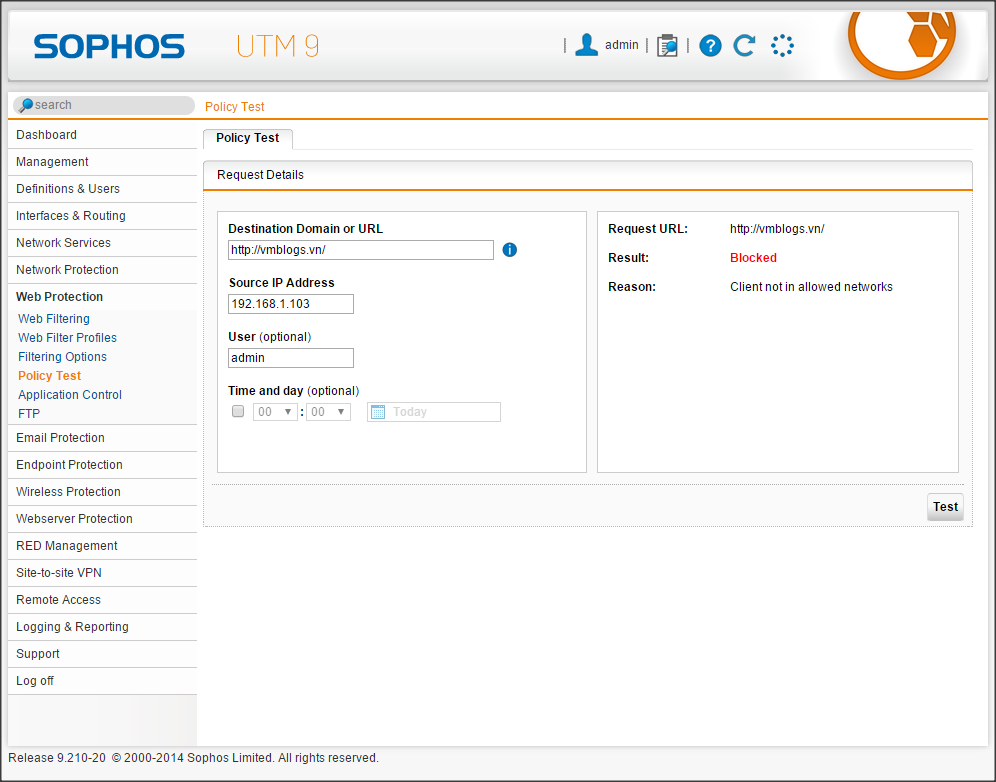996x782 pixels.
Task: Expand the hour dropdown
Action: click(275, 412)
